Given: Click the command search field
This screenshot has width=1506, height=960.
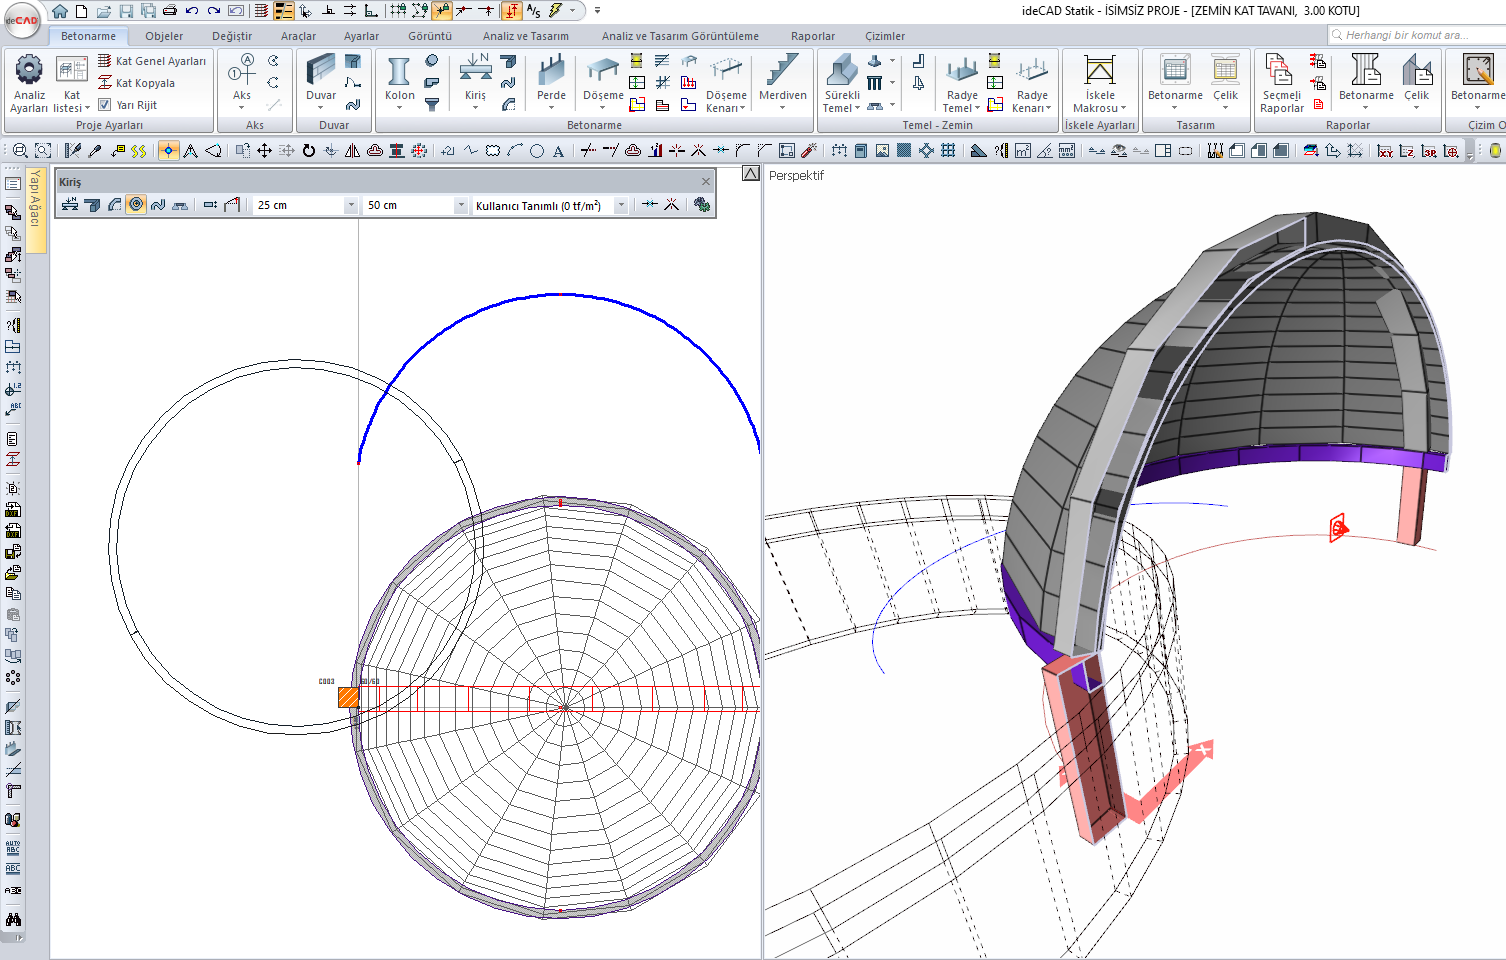Looking at the screenshot, I should (1416, 35).
